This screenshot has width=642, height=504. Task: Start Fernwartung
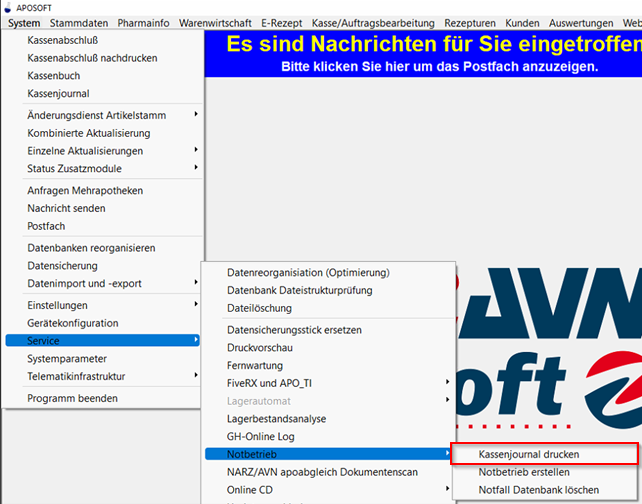328,366
